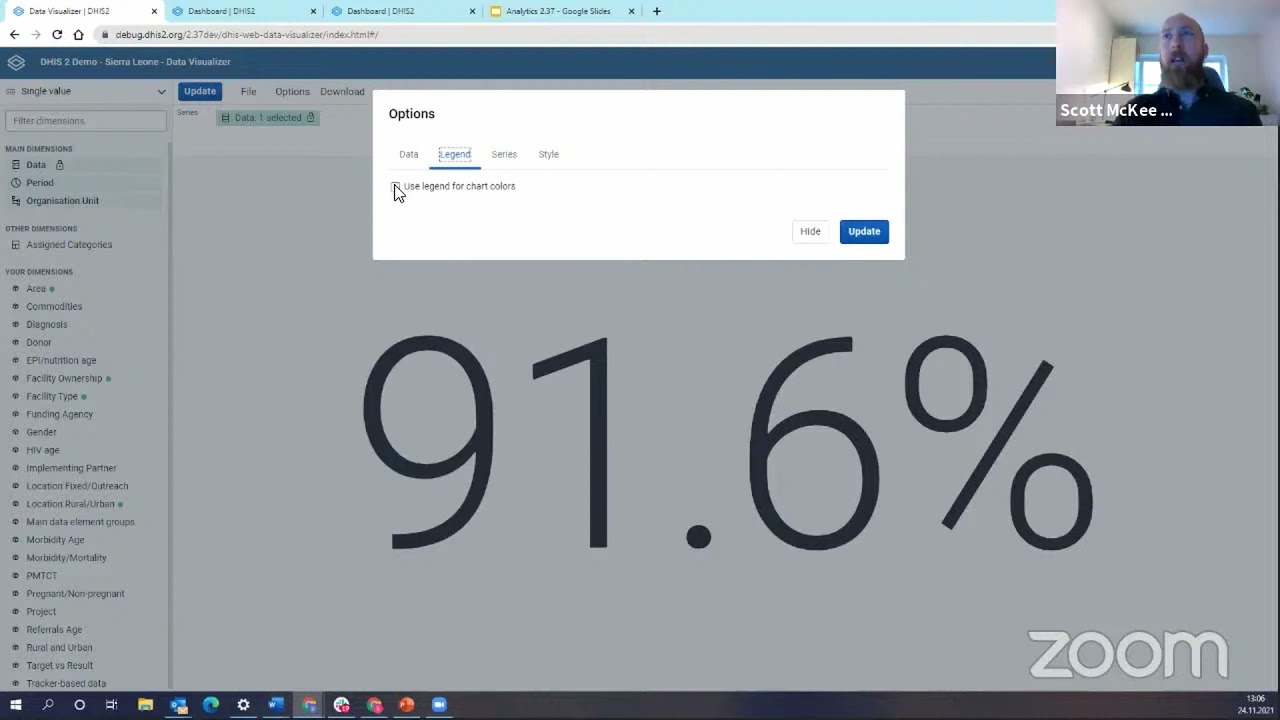Click the Location Fixed/Outreach dimension
This screenshot has width=1280, height=720.
[x=77, y=486]
